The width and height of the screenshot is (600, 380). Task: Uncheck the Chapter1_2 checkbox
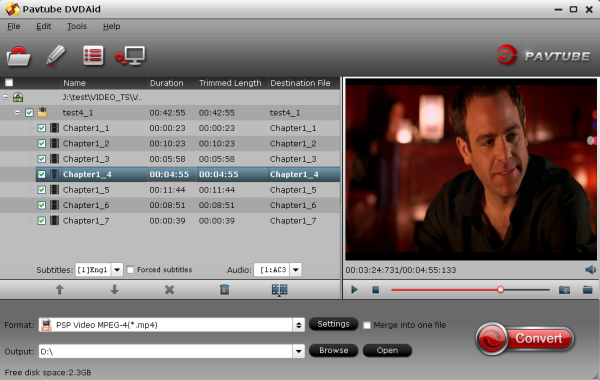pyautogui.click(x=42, y=144)
